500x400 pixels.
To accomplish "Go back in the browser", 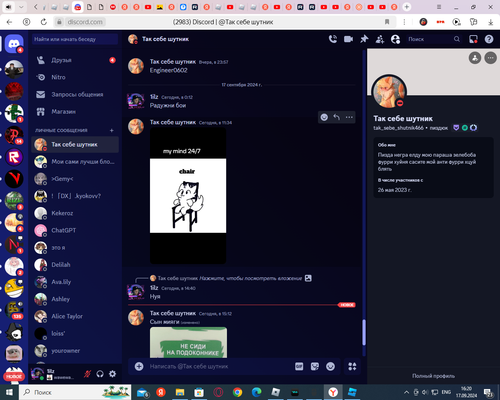I will pos(9,22).
